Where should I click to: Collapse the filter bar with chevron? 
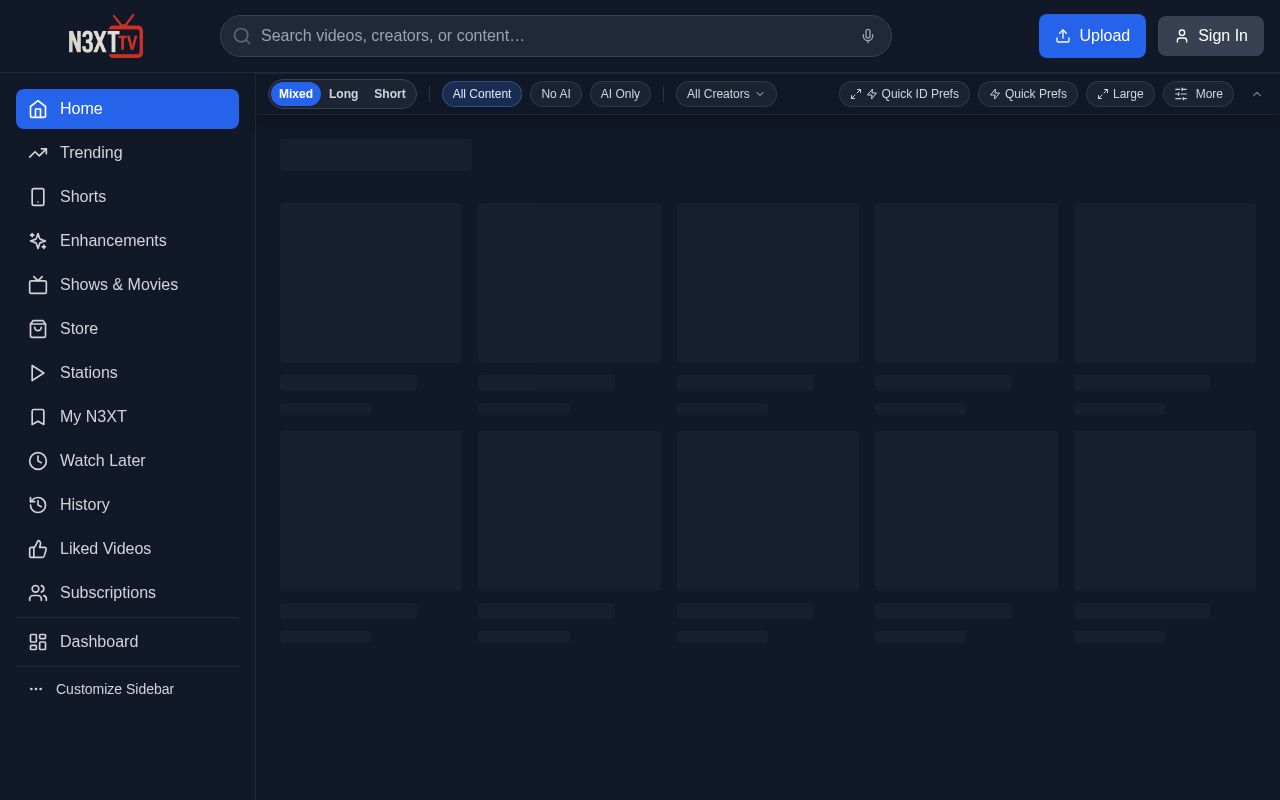click(x=1257, y=94)
